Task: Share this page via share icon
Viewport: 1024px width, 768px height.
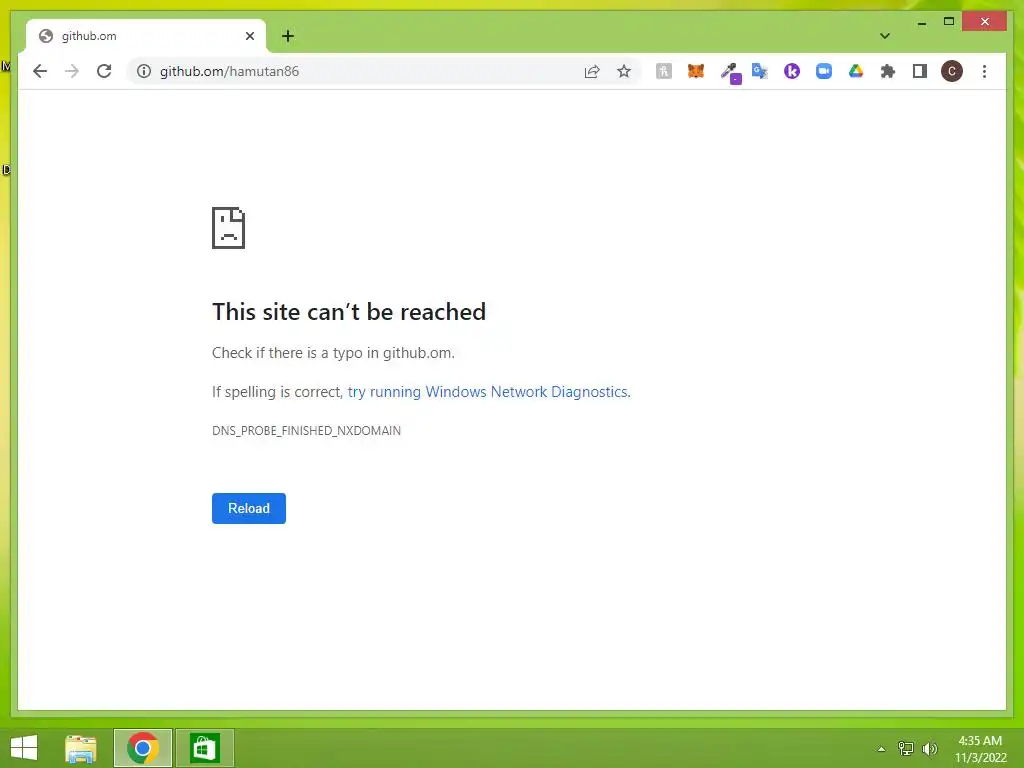Action: (x=592, y=71)
